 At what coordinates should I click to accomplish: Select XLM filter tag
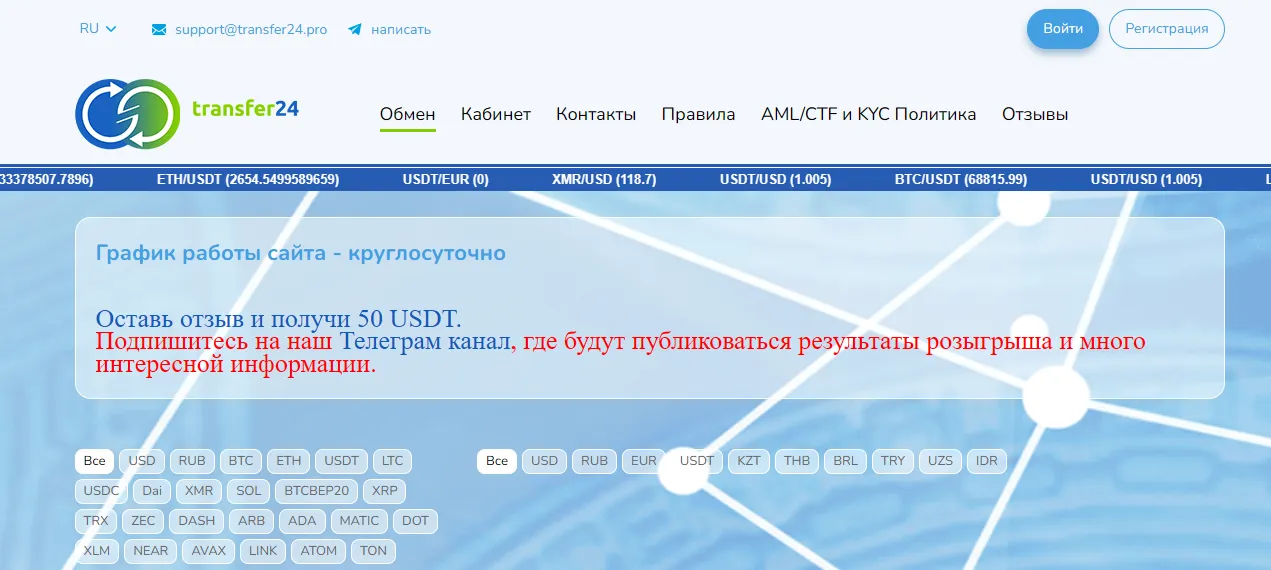97,551
